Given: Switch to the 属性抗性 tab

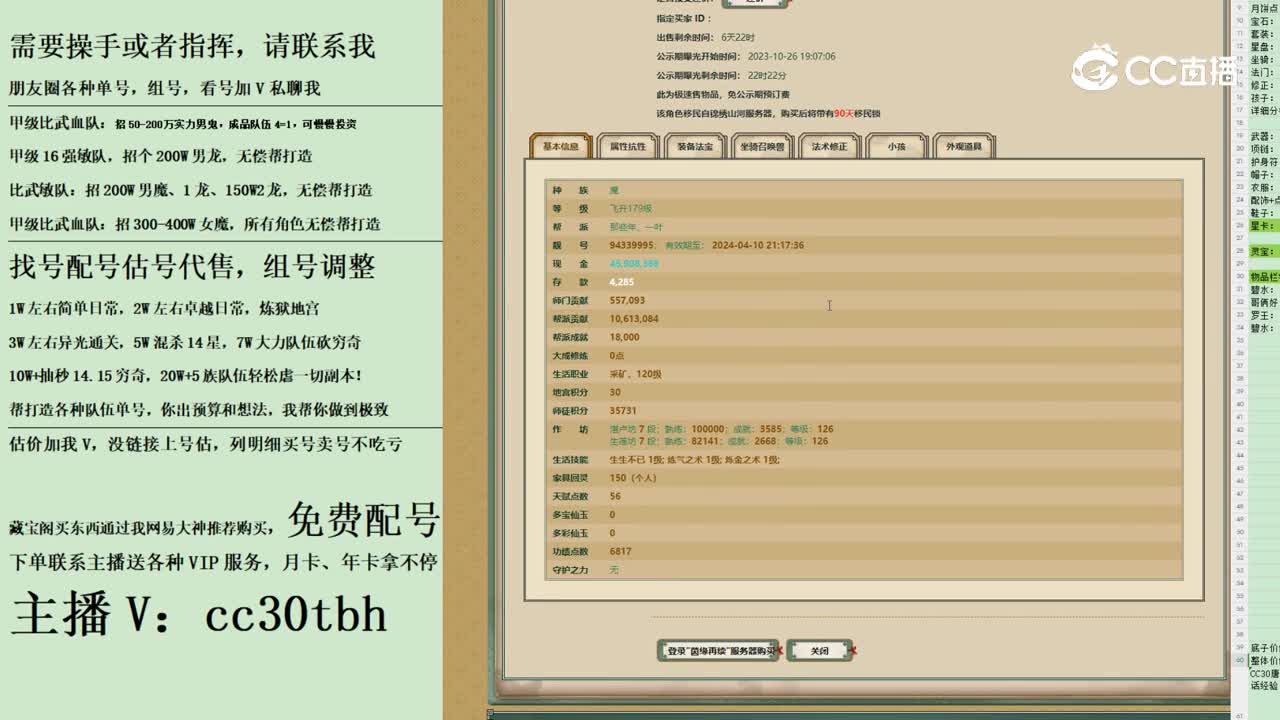Looking at the screenshot, I should (x=628, y=146).
